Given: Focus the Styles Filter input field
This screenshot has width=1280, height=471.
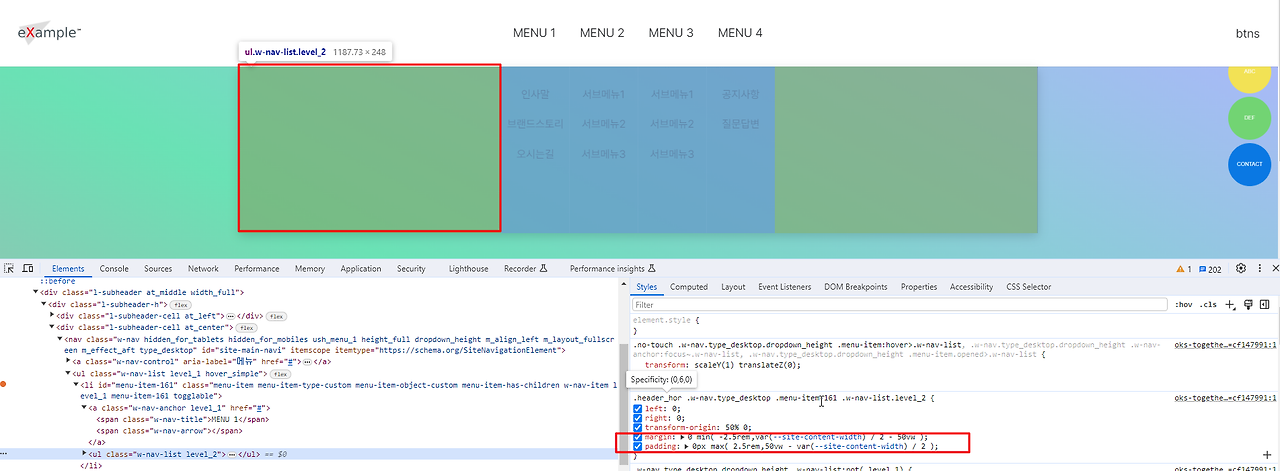Looking at the screenshot, I should (900, 304).
